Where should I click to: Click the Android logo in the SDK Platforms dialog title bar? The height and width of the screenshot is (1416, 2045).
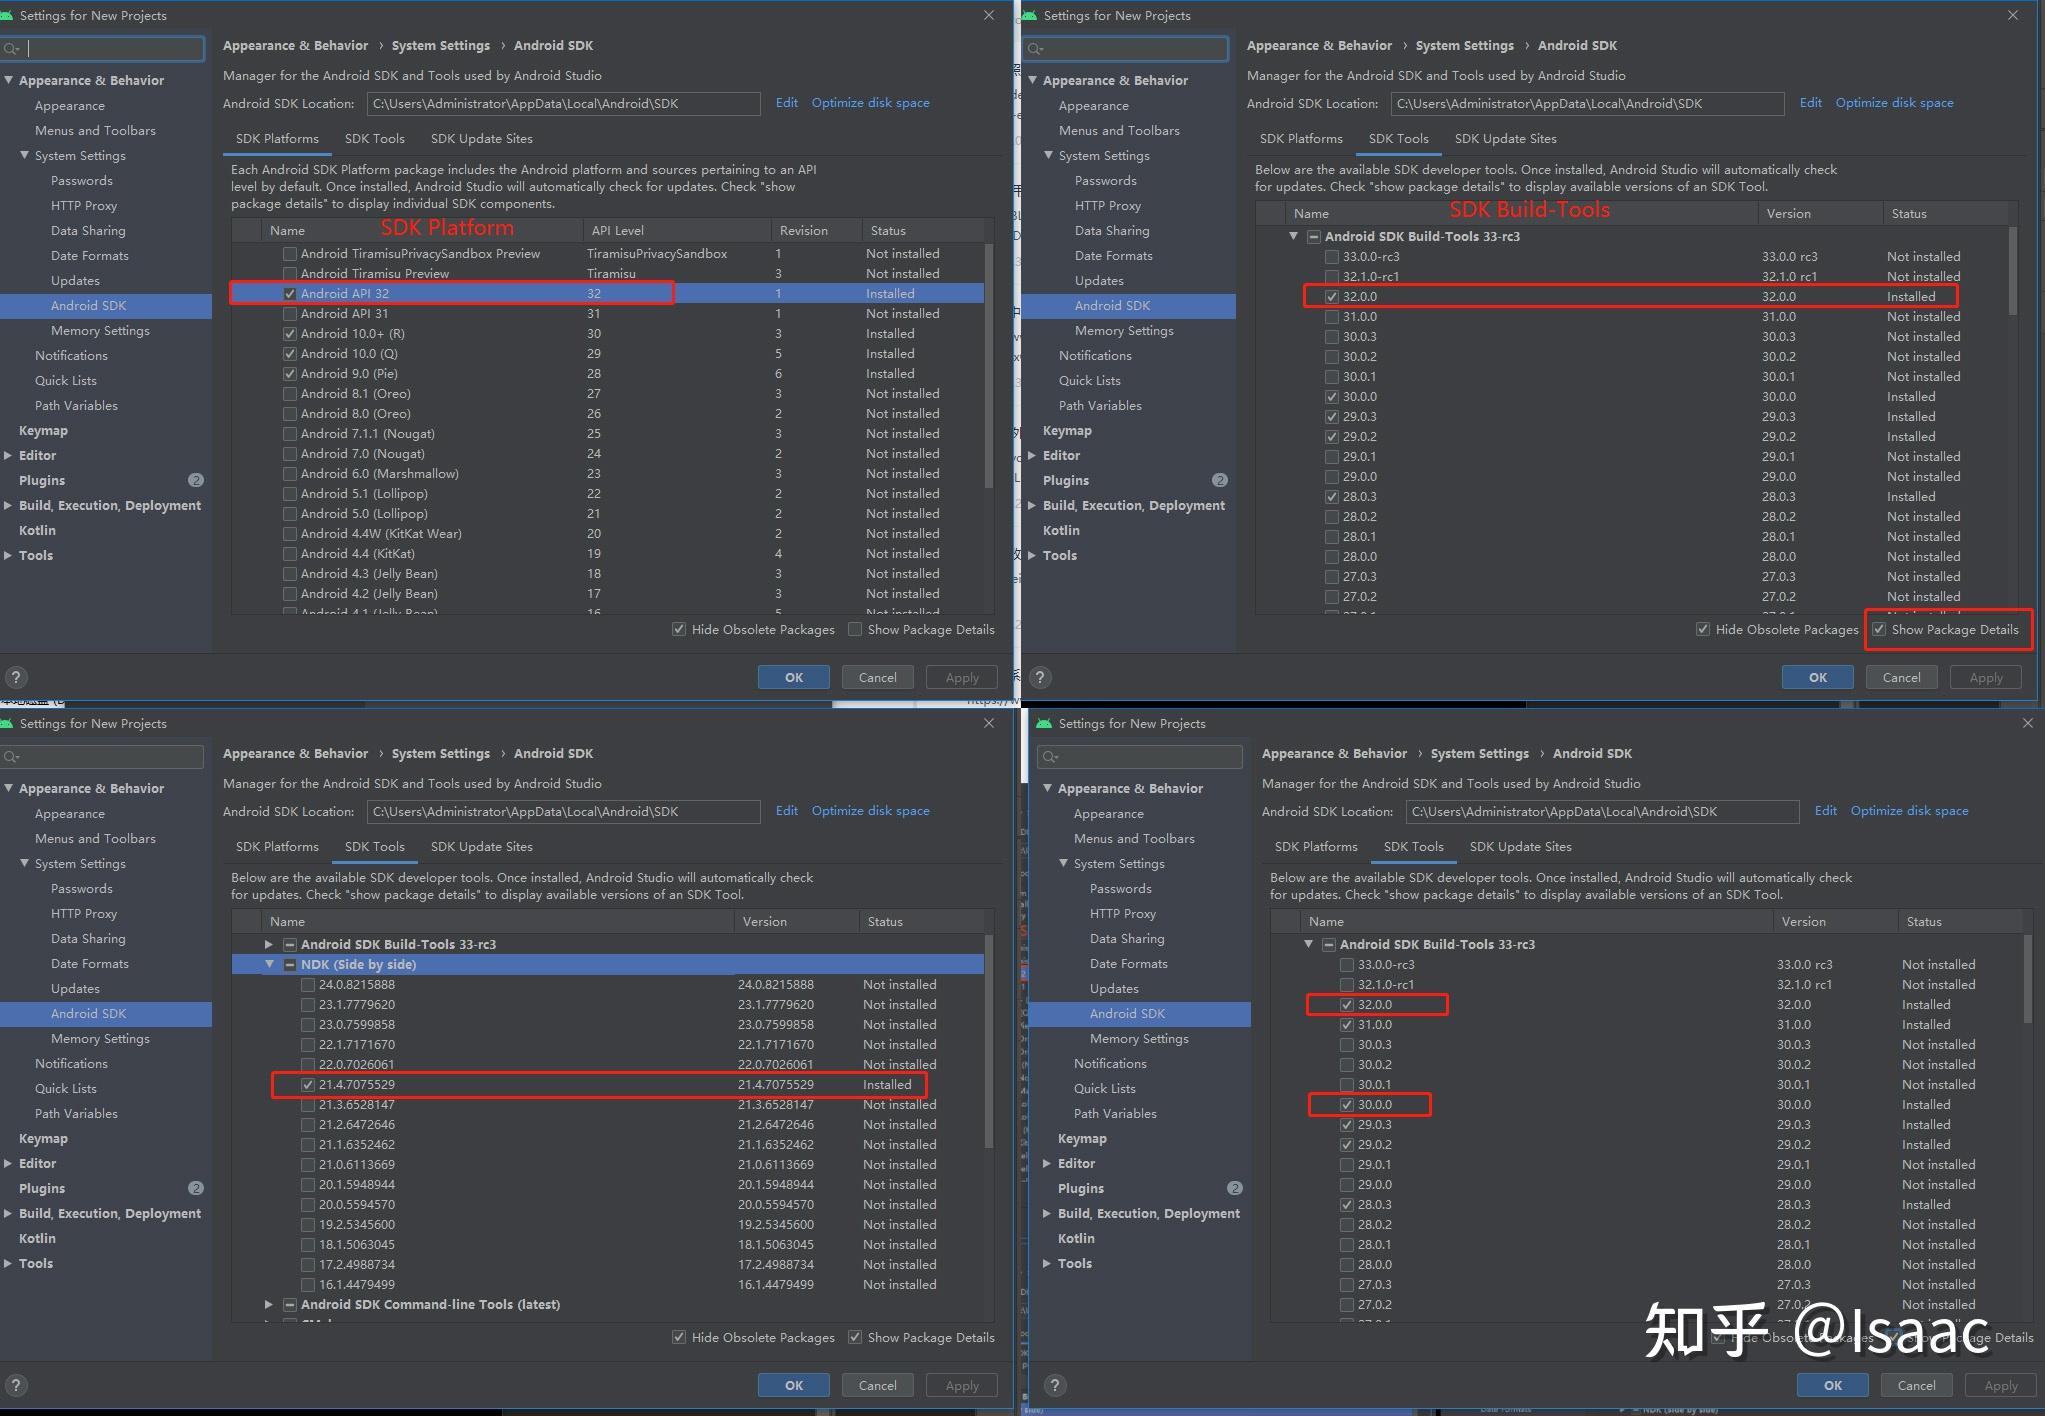click(x=8, y=15)
